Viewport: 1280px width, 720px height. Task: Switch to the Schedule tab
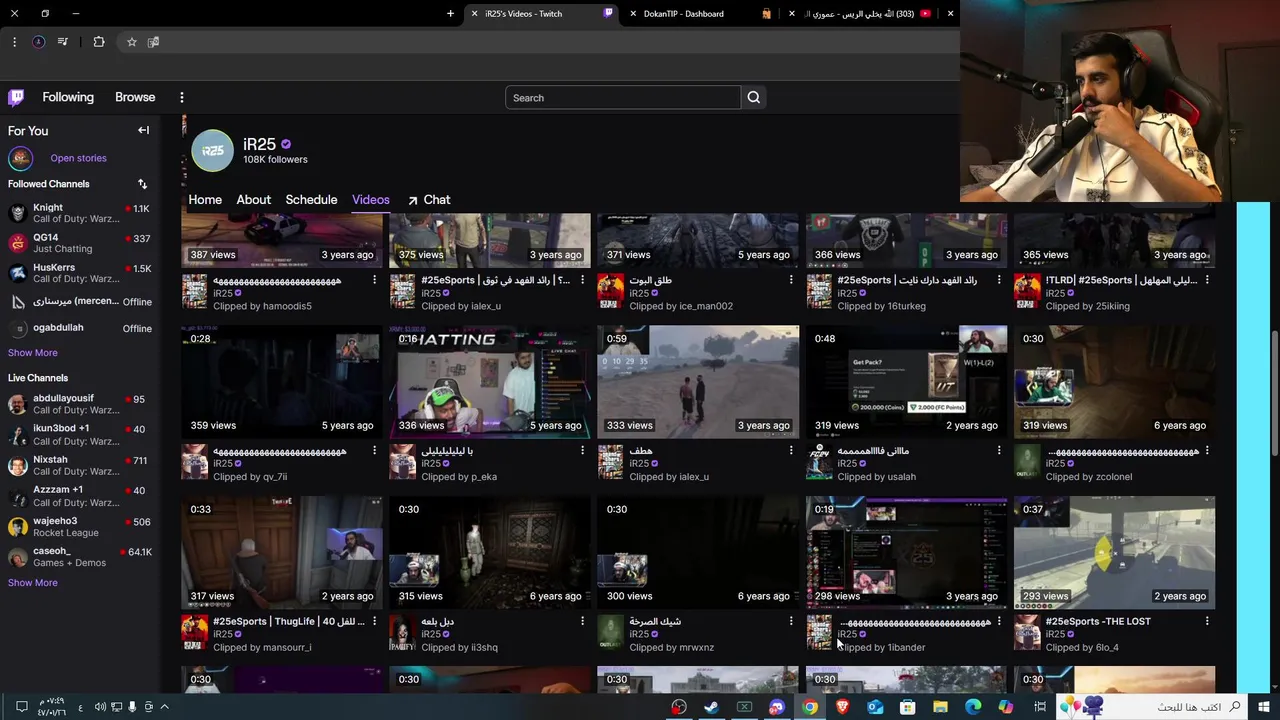coord(311,200)
